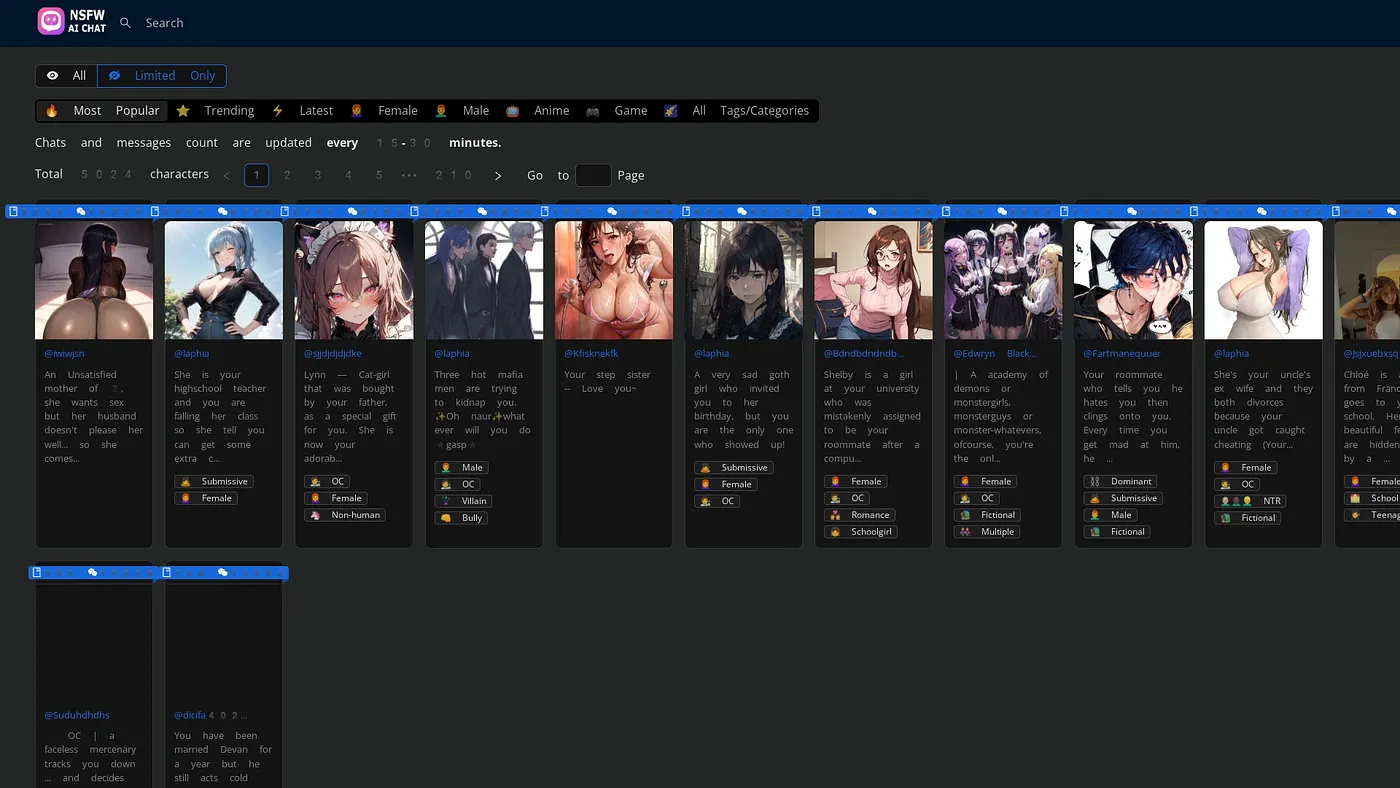Click the next page arrow
The width and height of the screenshot is (1400, 788).
(x=498, y=176)
